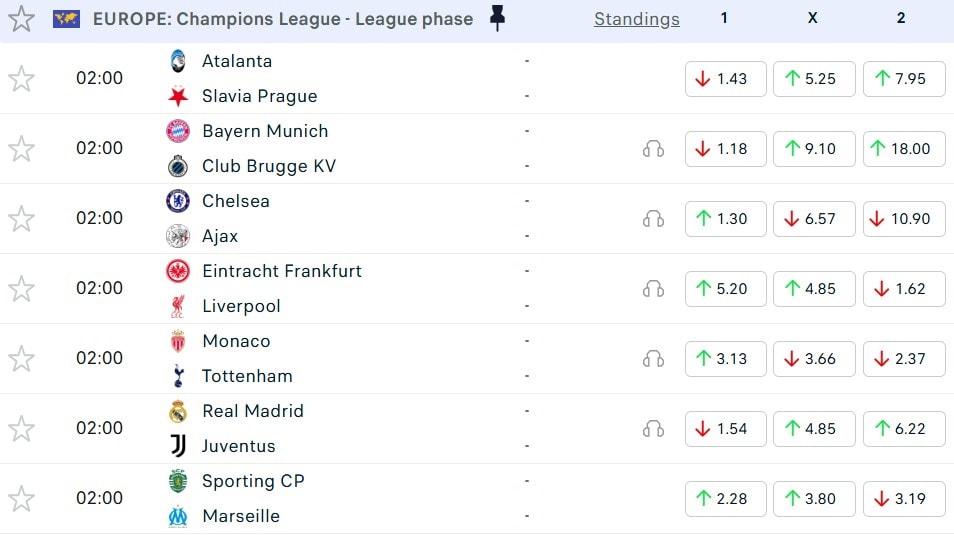The width and height of the screenshot is (954, 538).
Task: Open EUROPE: Champions League - League phase title
Action: click(282, 19)
